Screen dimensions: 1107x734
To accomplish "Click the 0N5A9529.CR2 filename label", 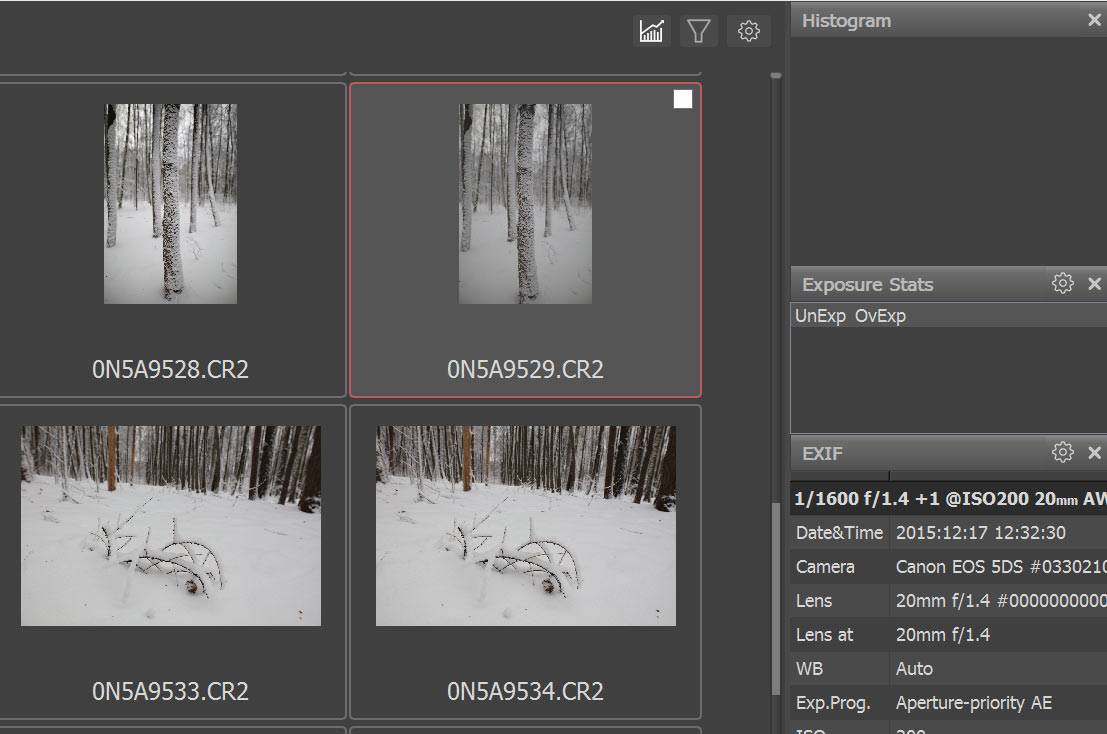I will (x=525, y=369).
